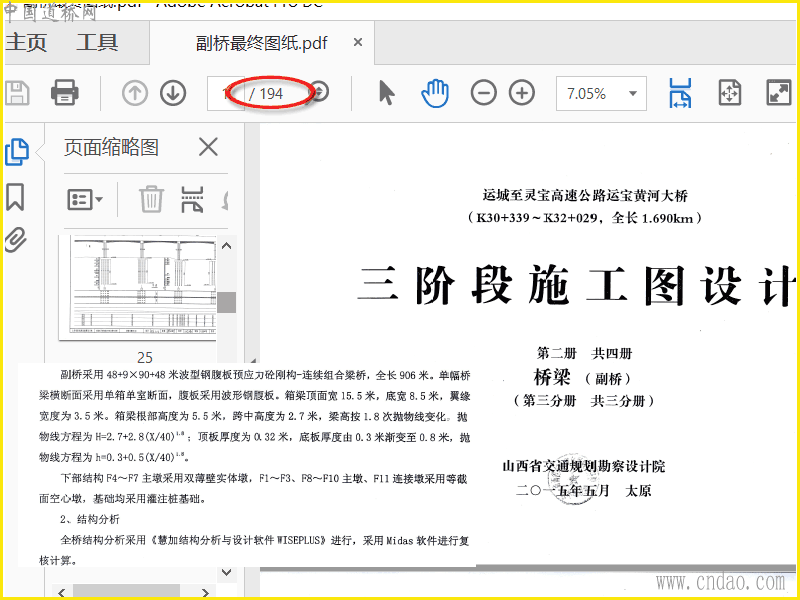The height and width of the screenshot is (600, 800).
Task: Click thumbnail panel vertical scrollbar handle
Action: pyautogui.click(x=227, y=302)
